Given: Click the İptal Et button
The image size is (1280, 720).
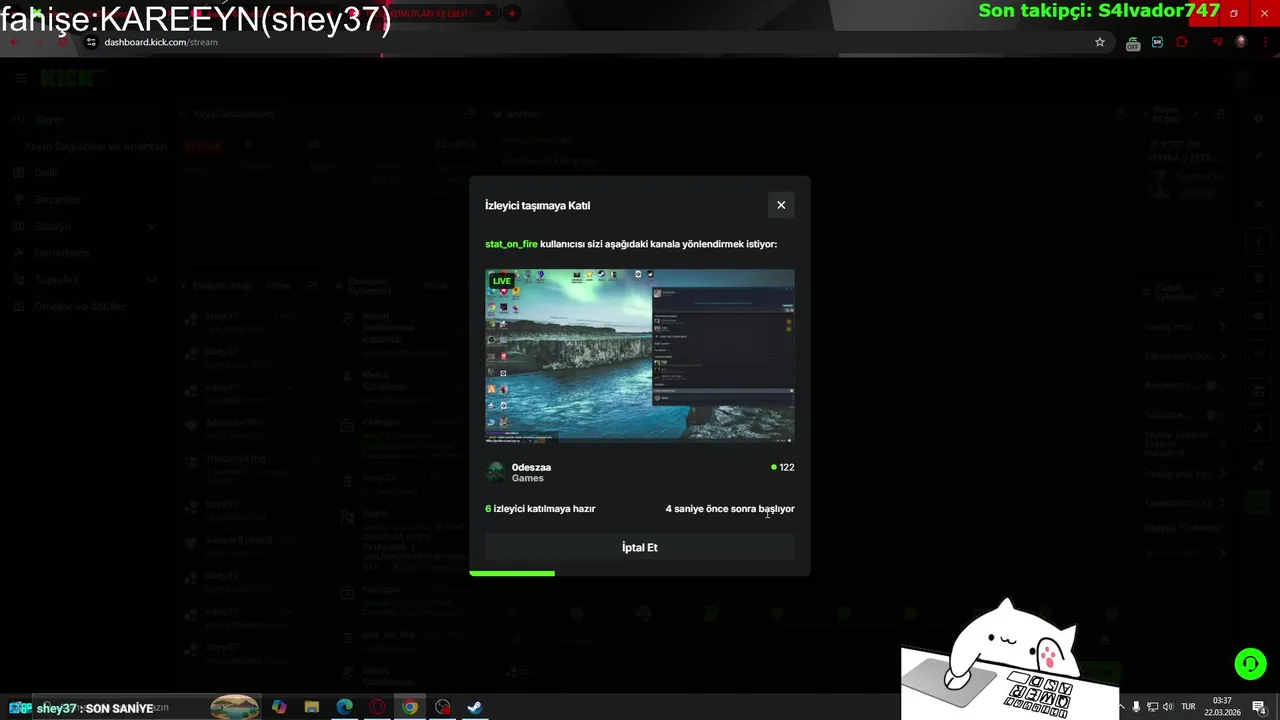Looking at the screenshot, I should pos(640,547).
